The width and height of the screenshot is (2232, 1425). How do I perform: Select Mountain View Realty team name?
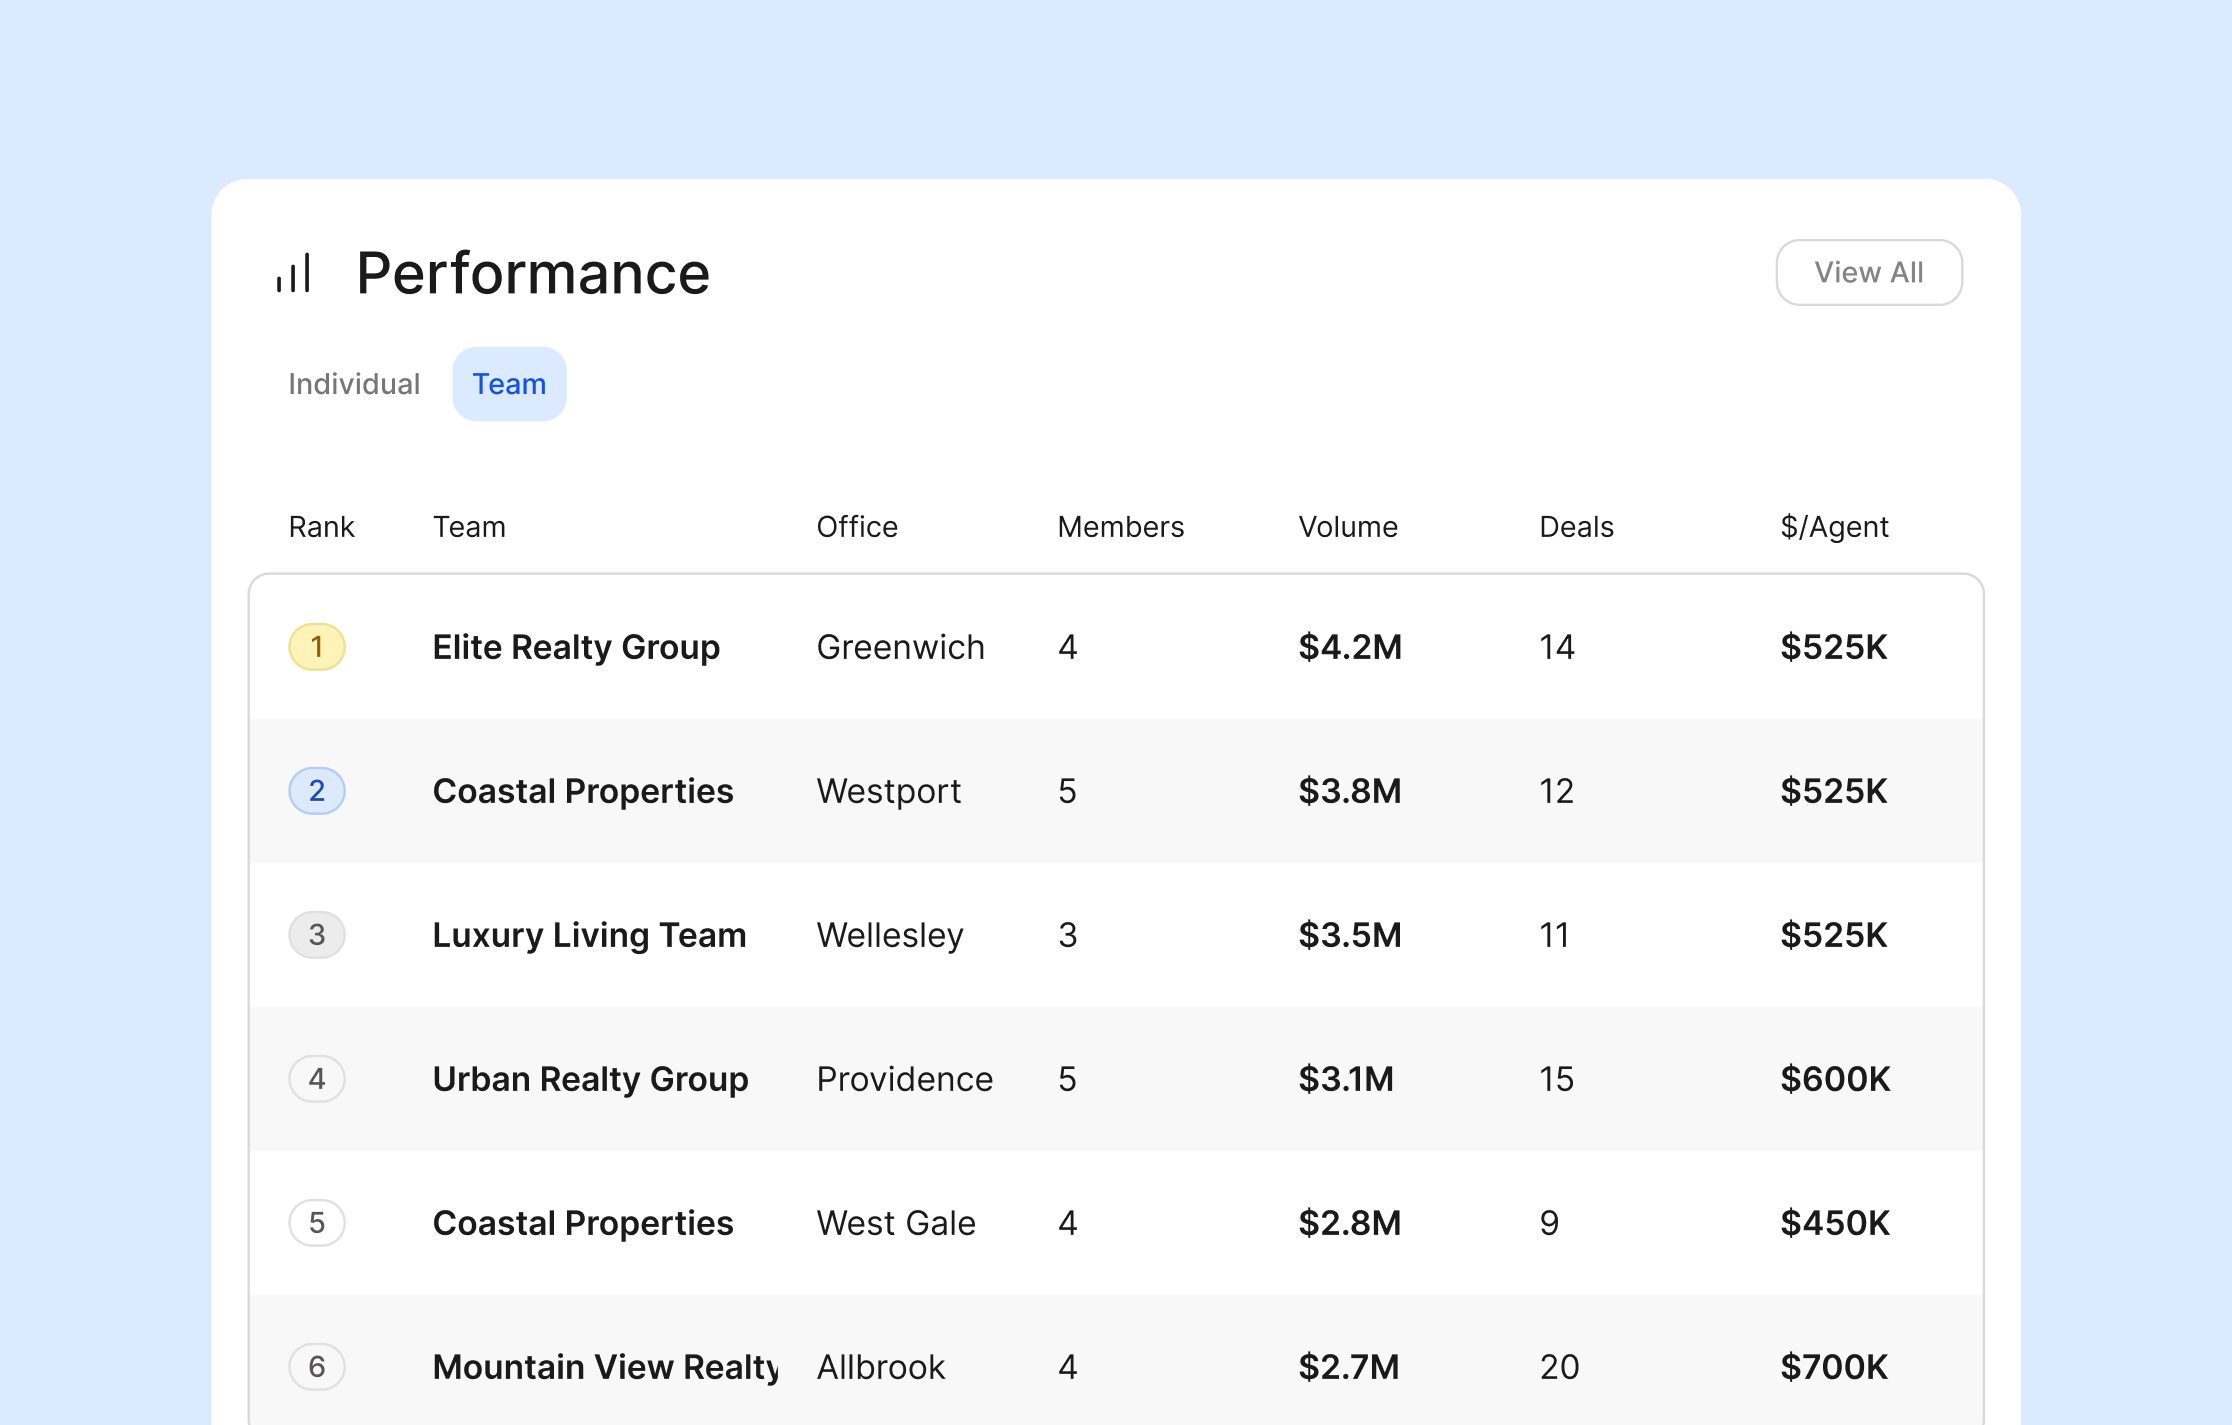click(x=605, y=1367)
